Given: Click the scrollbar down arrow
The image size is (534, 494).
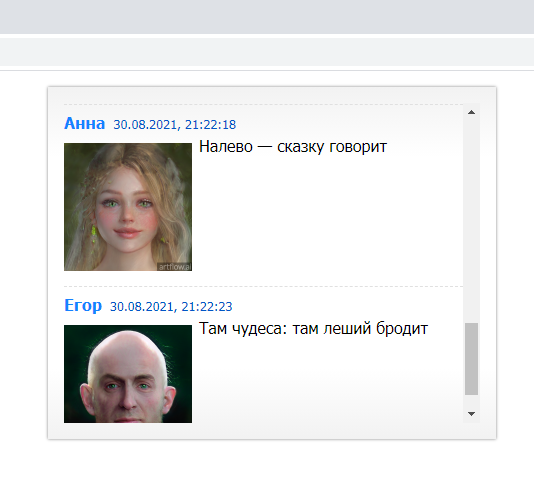Looking at the screenshot, I should [x=471, y=414].
